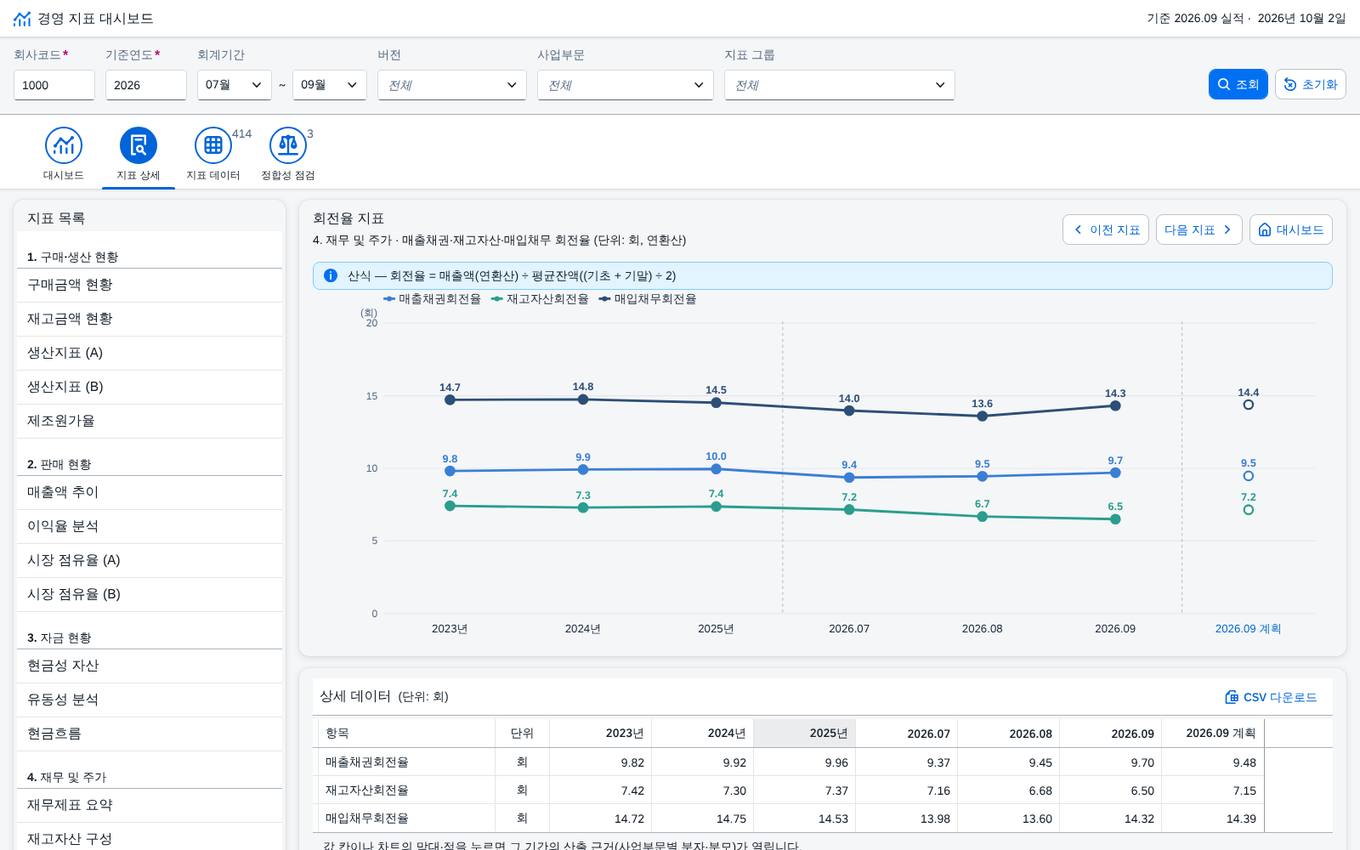Toggle 매입채무회전율 legend entry
1360x850 pixels.
[x=648, y=299]
